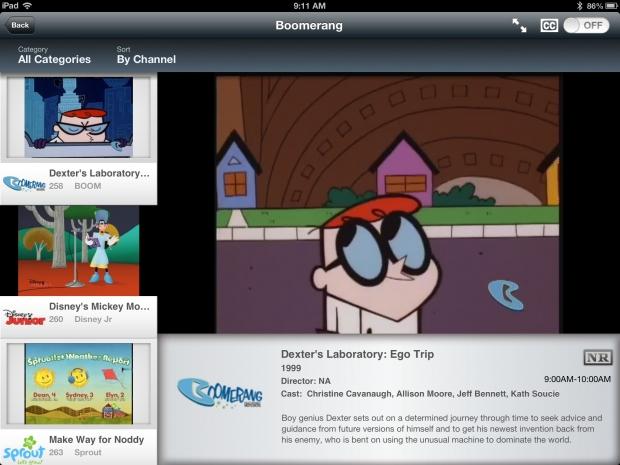The height and width of the screenshot is (465, 620).
Task: Tap the Back button
Action: point(20,25)
